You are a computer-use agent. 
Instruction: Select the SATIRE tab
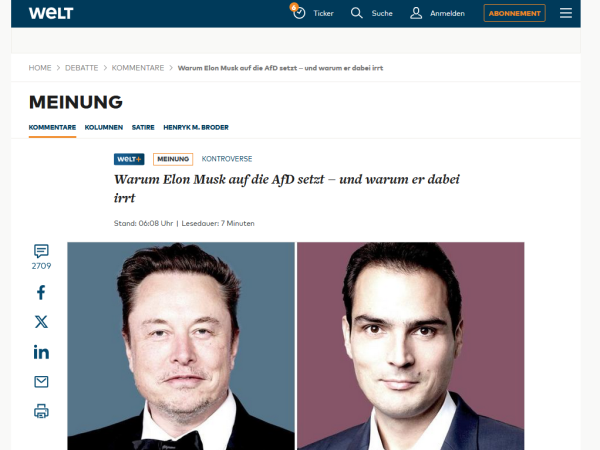point(143,127)
